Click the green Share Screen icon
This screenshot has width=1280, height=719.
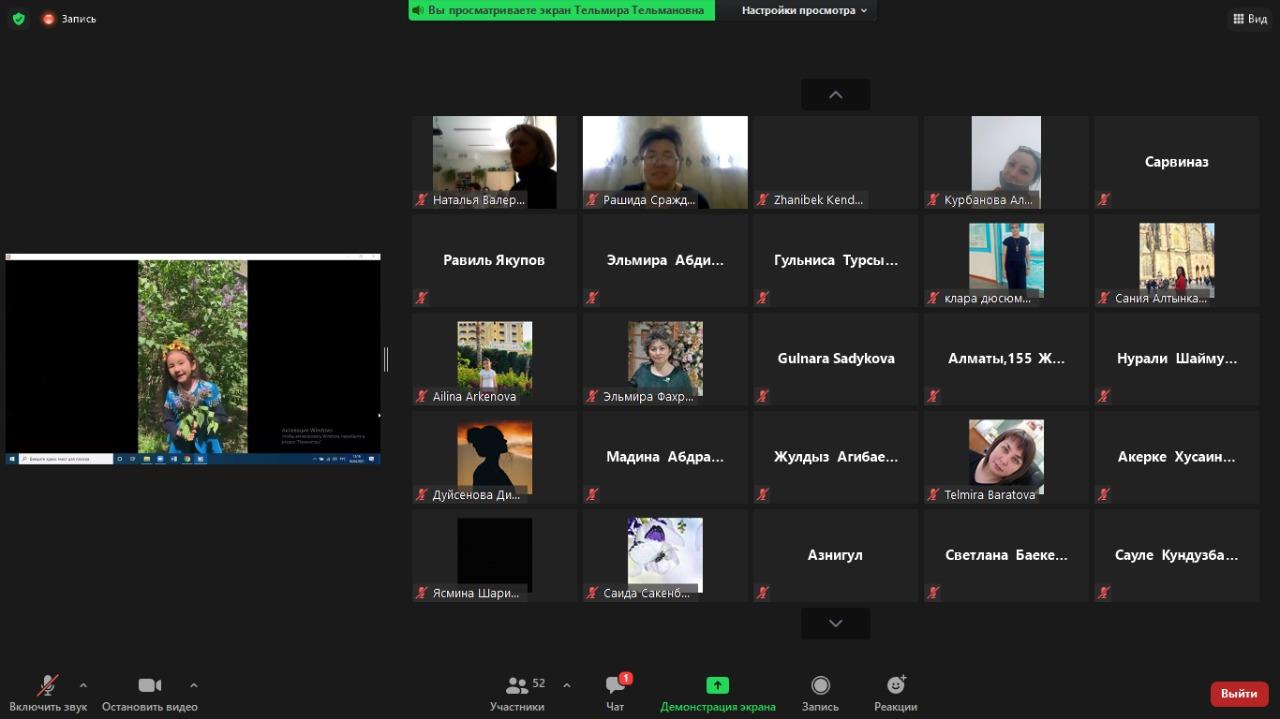717,686
